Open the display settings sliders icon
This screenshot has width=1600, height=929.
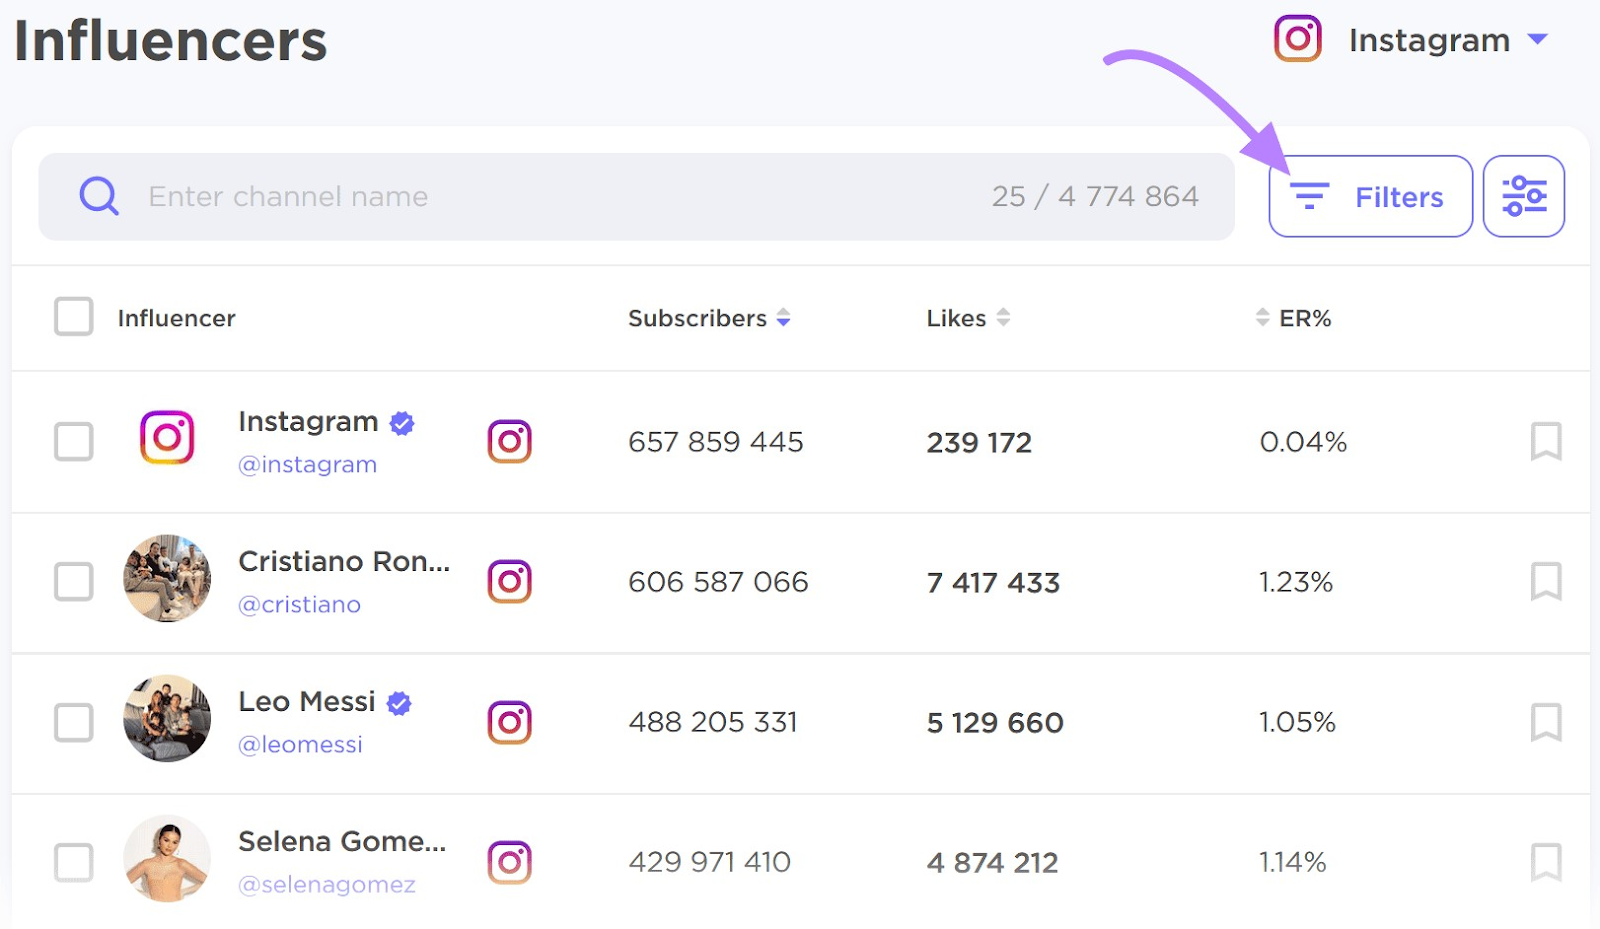pos(1523,196)
